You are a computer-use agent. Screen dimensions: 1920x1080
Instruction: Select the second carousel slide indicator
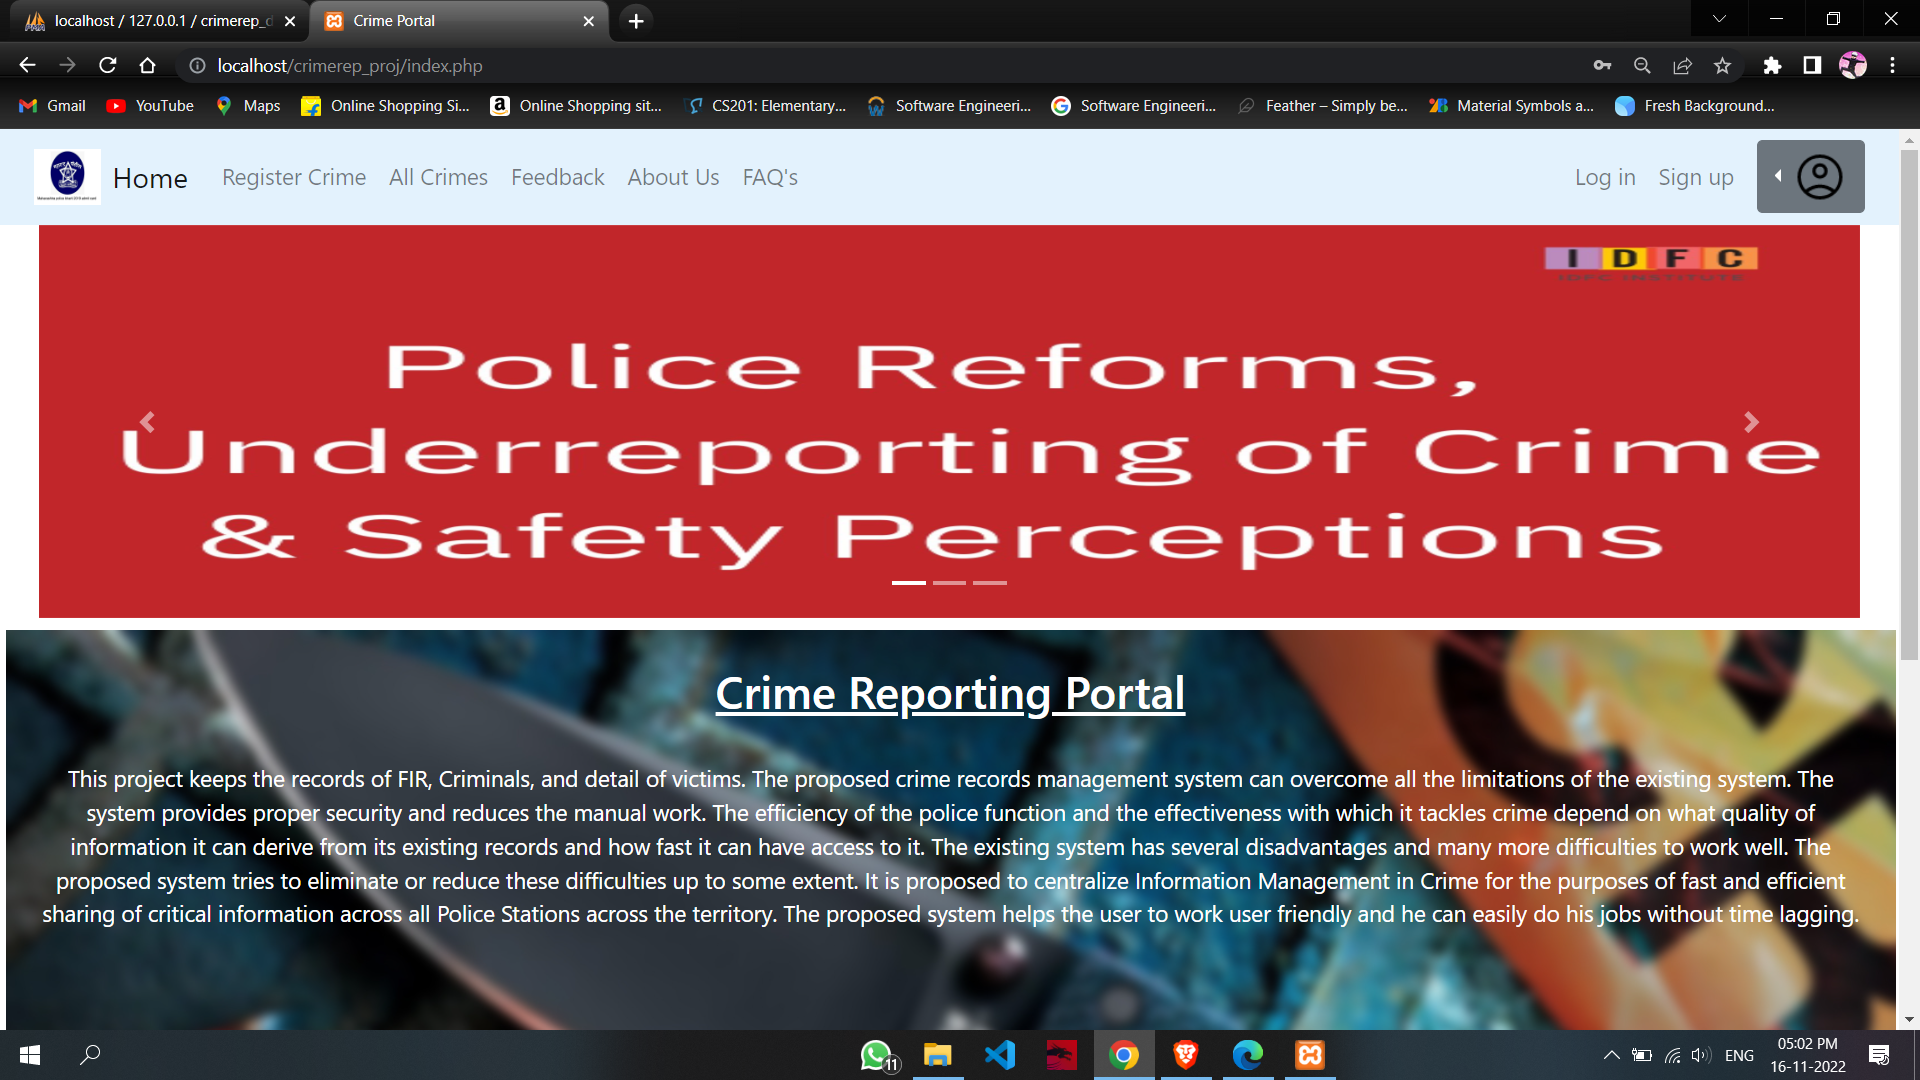949,582
